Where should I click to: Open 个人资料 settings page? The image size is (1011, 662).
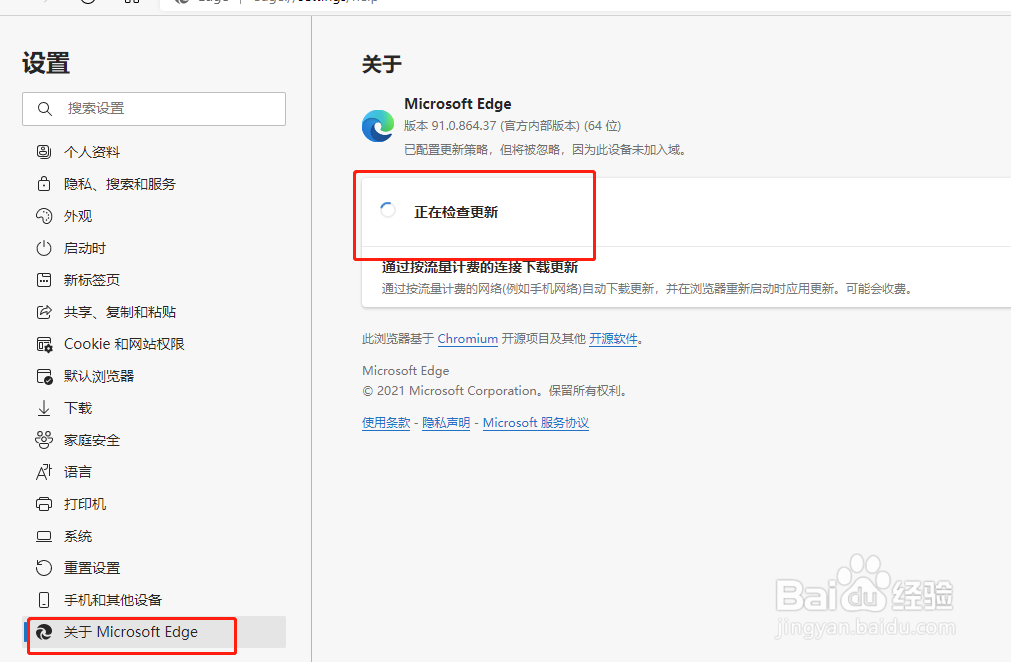[154, 152]
